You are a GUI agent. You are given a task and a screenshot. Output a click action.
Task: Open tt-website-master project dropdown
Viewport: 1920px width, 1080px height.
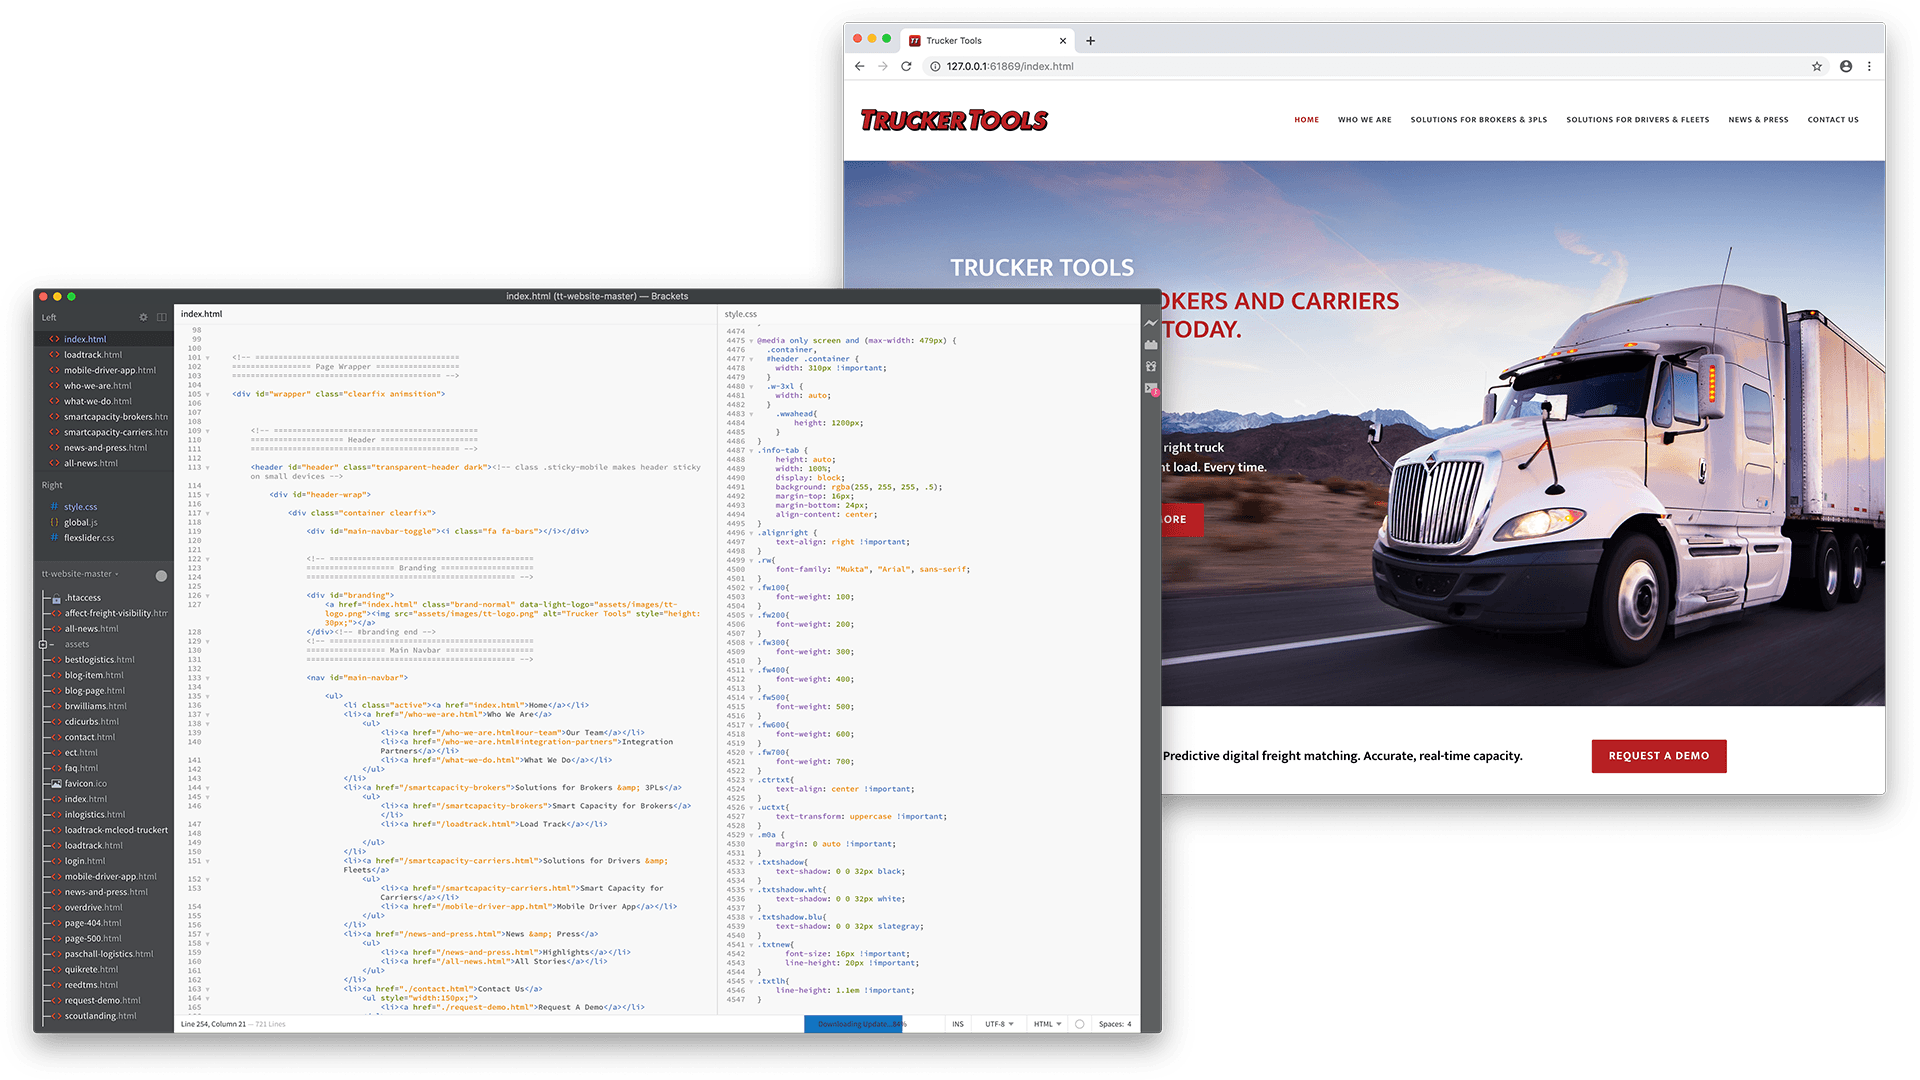pyautogui.click(x=80, y=574)
